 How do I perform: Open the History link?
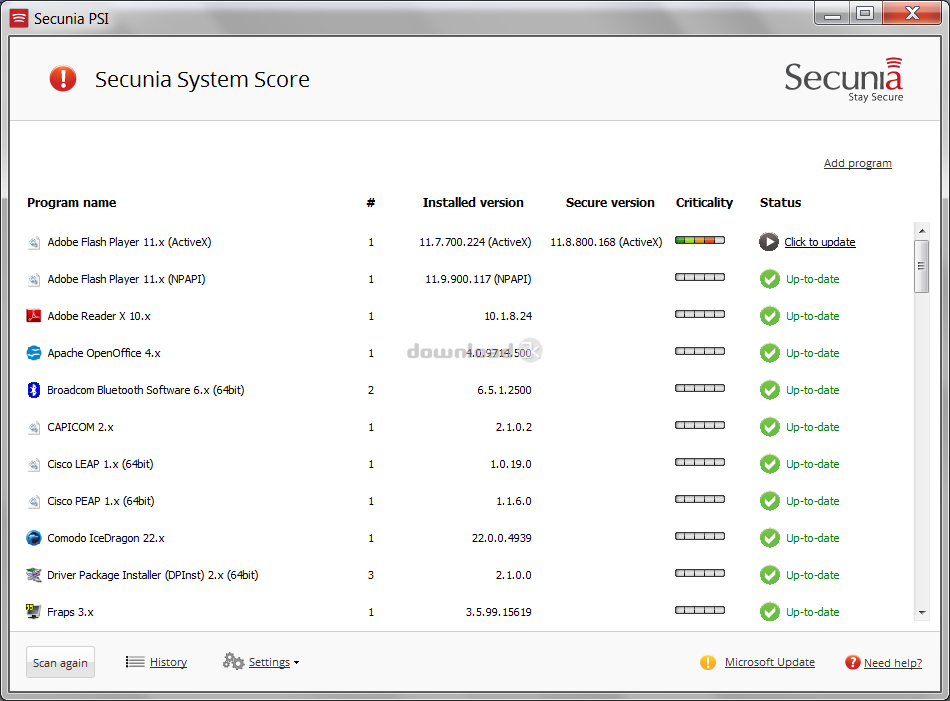coord(168,662)
